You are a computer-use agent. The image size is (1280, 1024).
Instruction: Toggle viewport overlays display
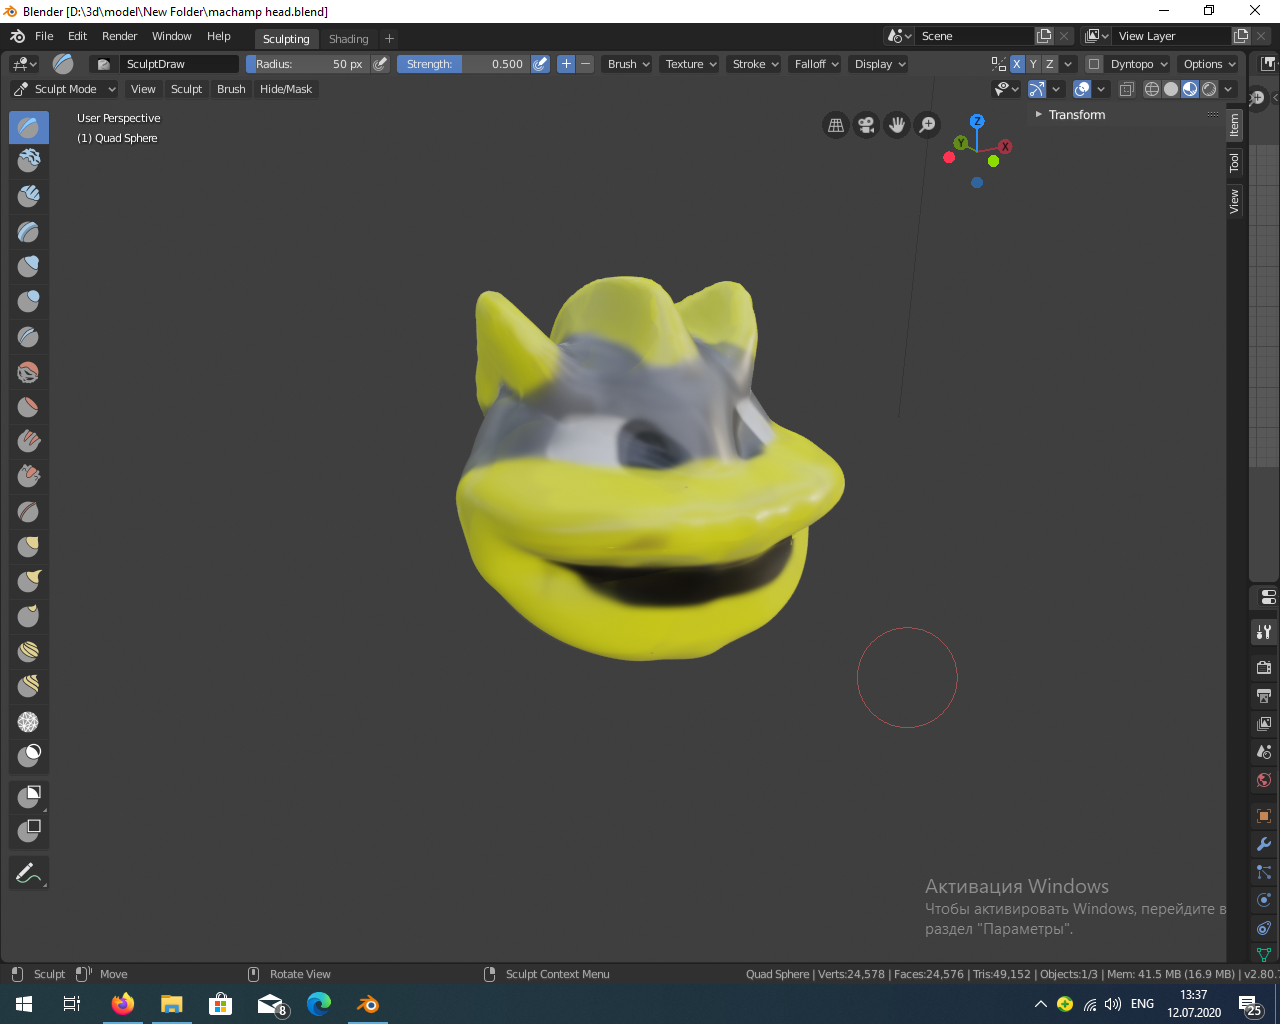[1082, 89]
